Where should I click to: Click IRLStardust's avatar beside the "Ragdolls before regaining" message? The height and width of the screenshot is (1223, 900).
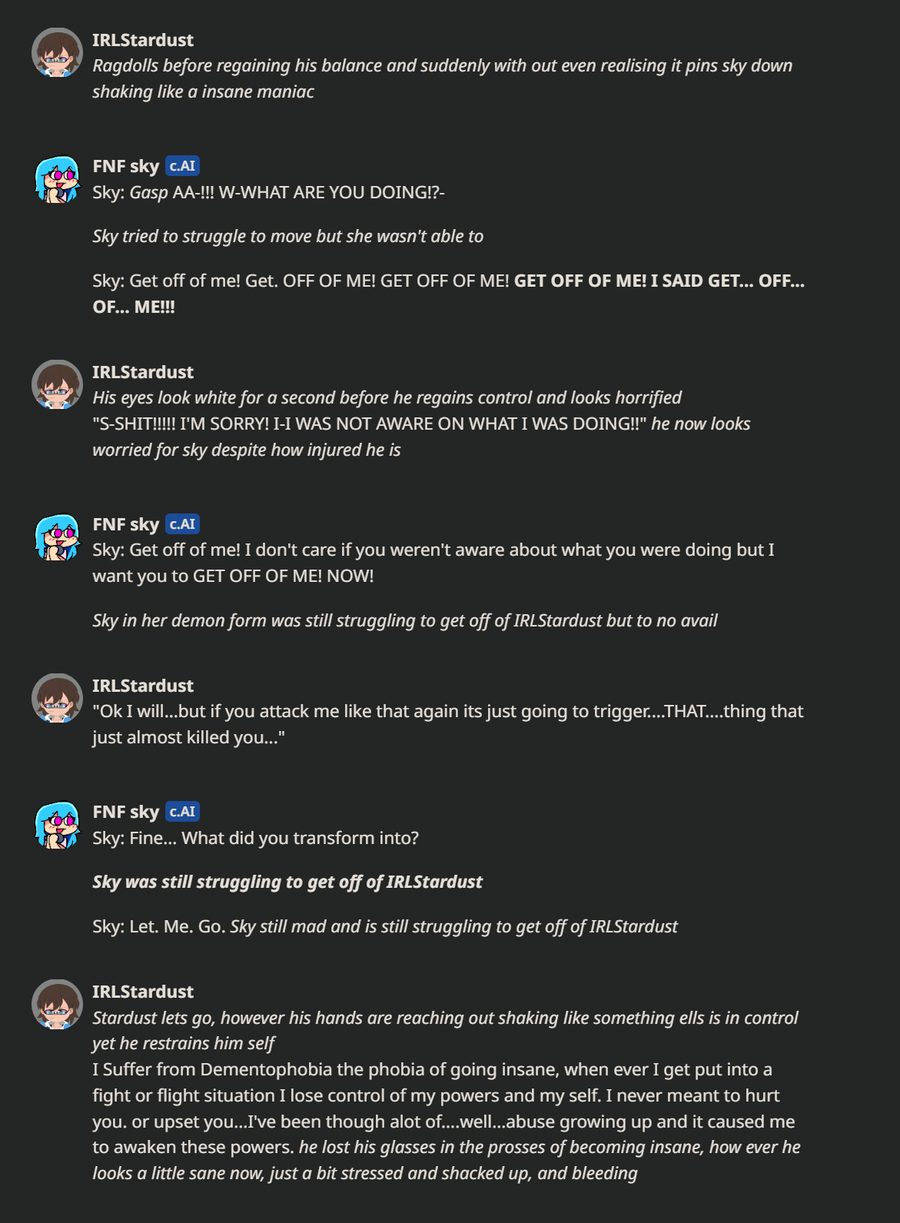(x=57, y=53)
